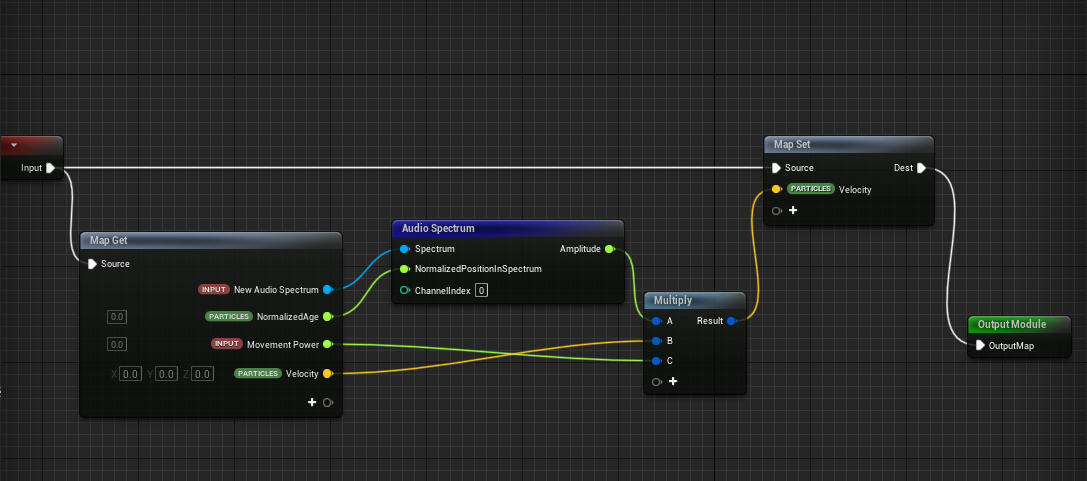Click the Dest output pin on Map Set
This screenshot has width=1087, height=481.
pyautogui.click(x=921, y=168)
